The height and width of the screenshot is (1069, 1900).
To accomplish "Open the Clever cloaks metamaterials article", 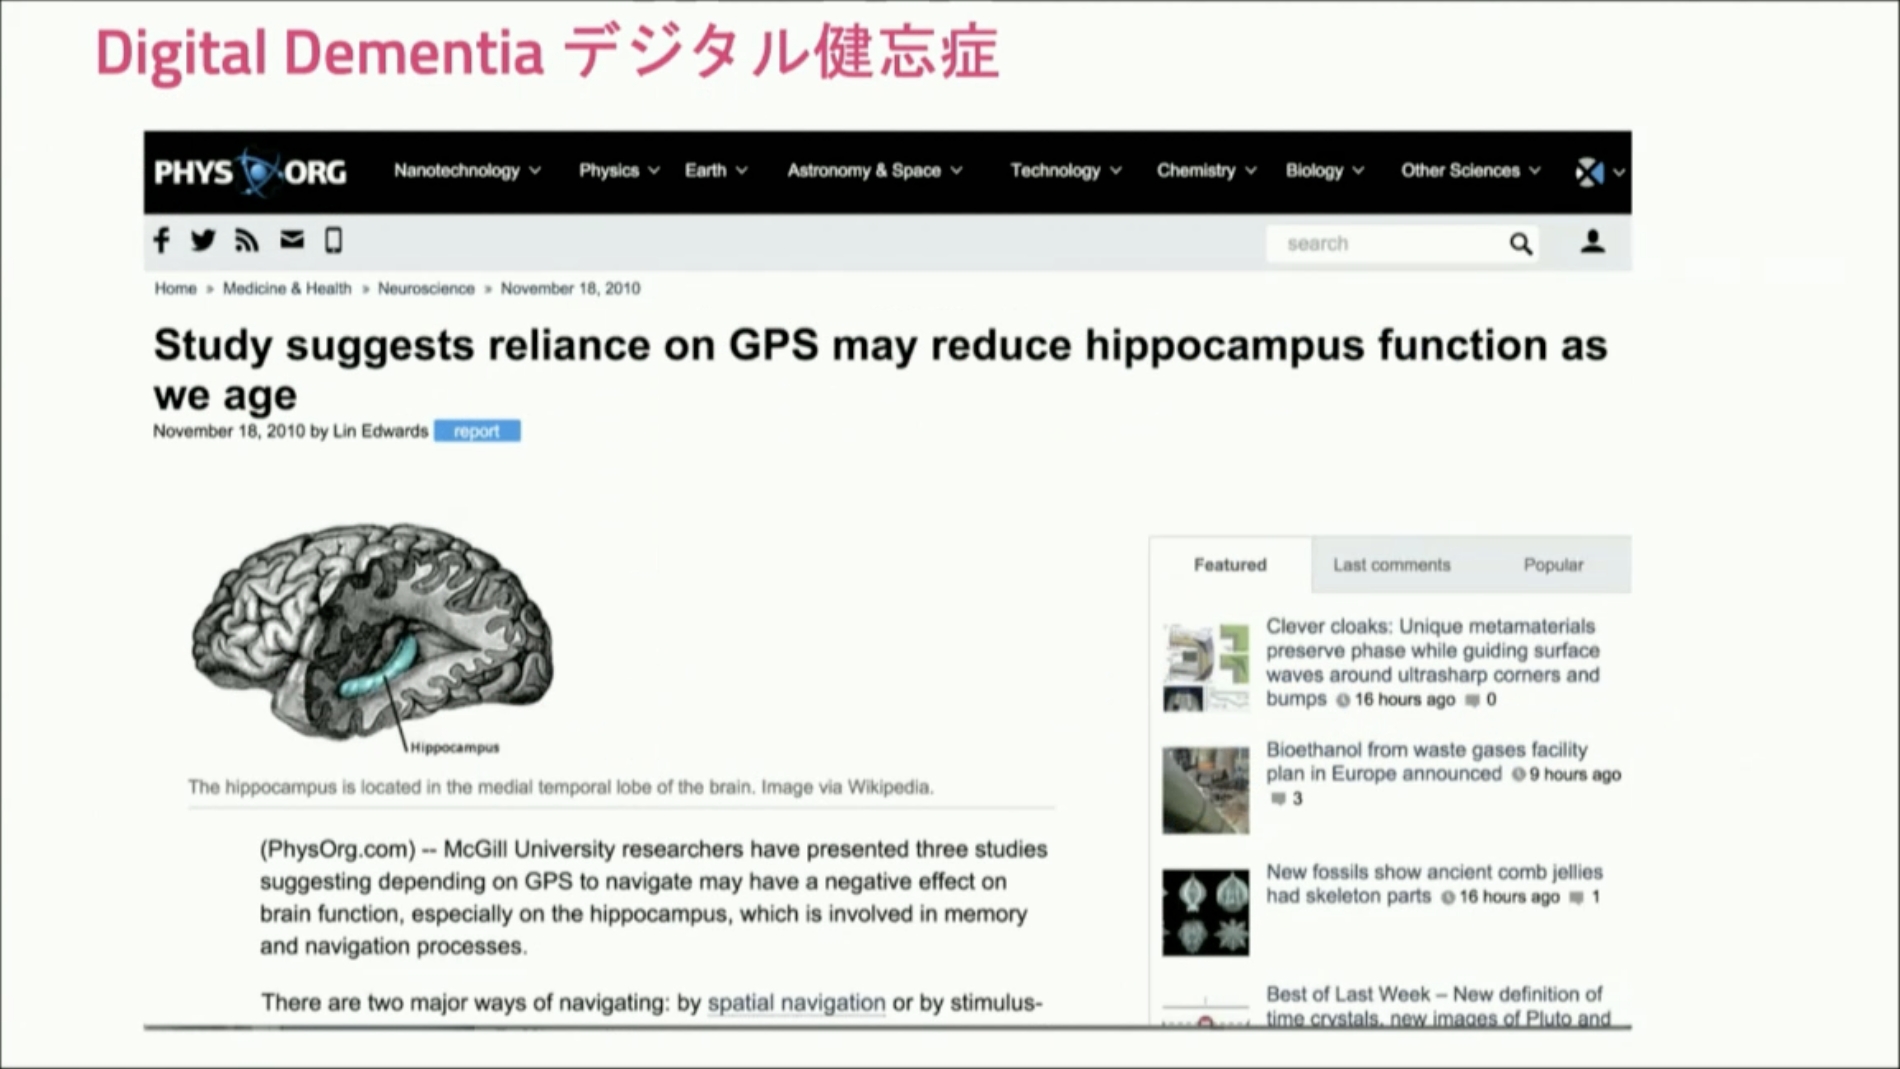I will 1432,650.
